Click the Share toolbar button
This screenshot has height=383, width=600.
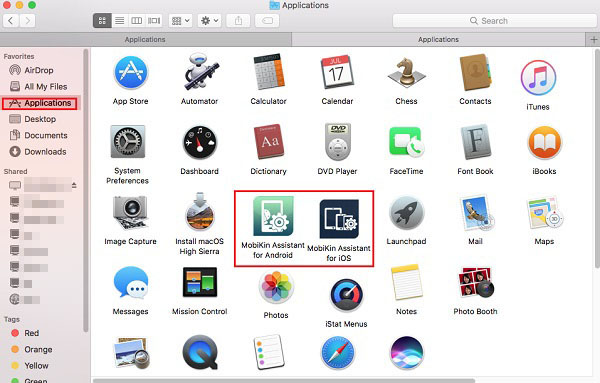(x=238, y=21)
